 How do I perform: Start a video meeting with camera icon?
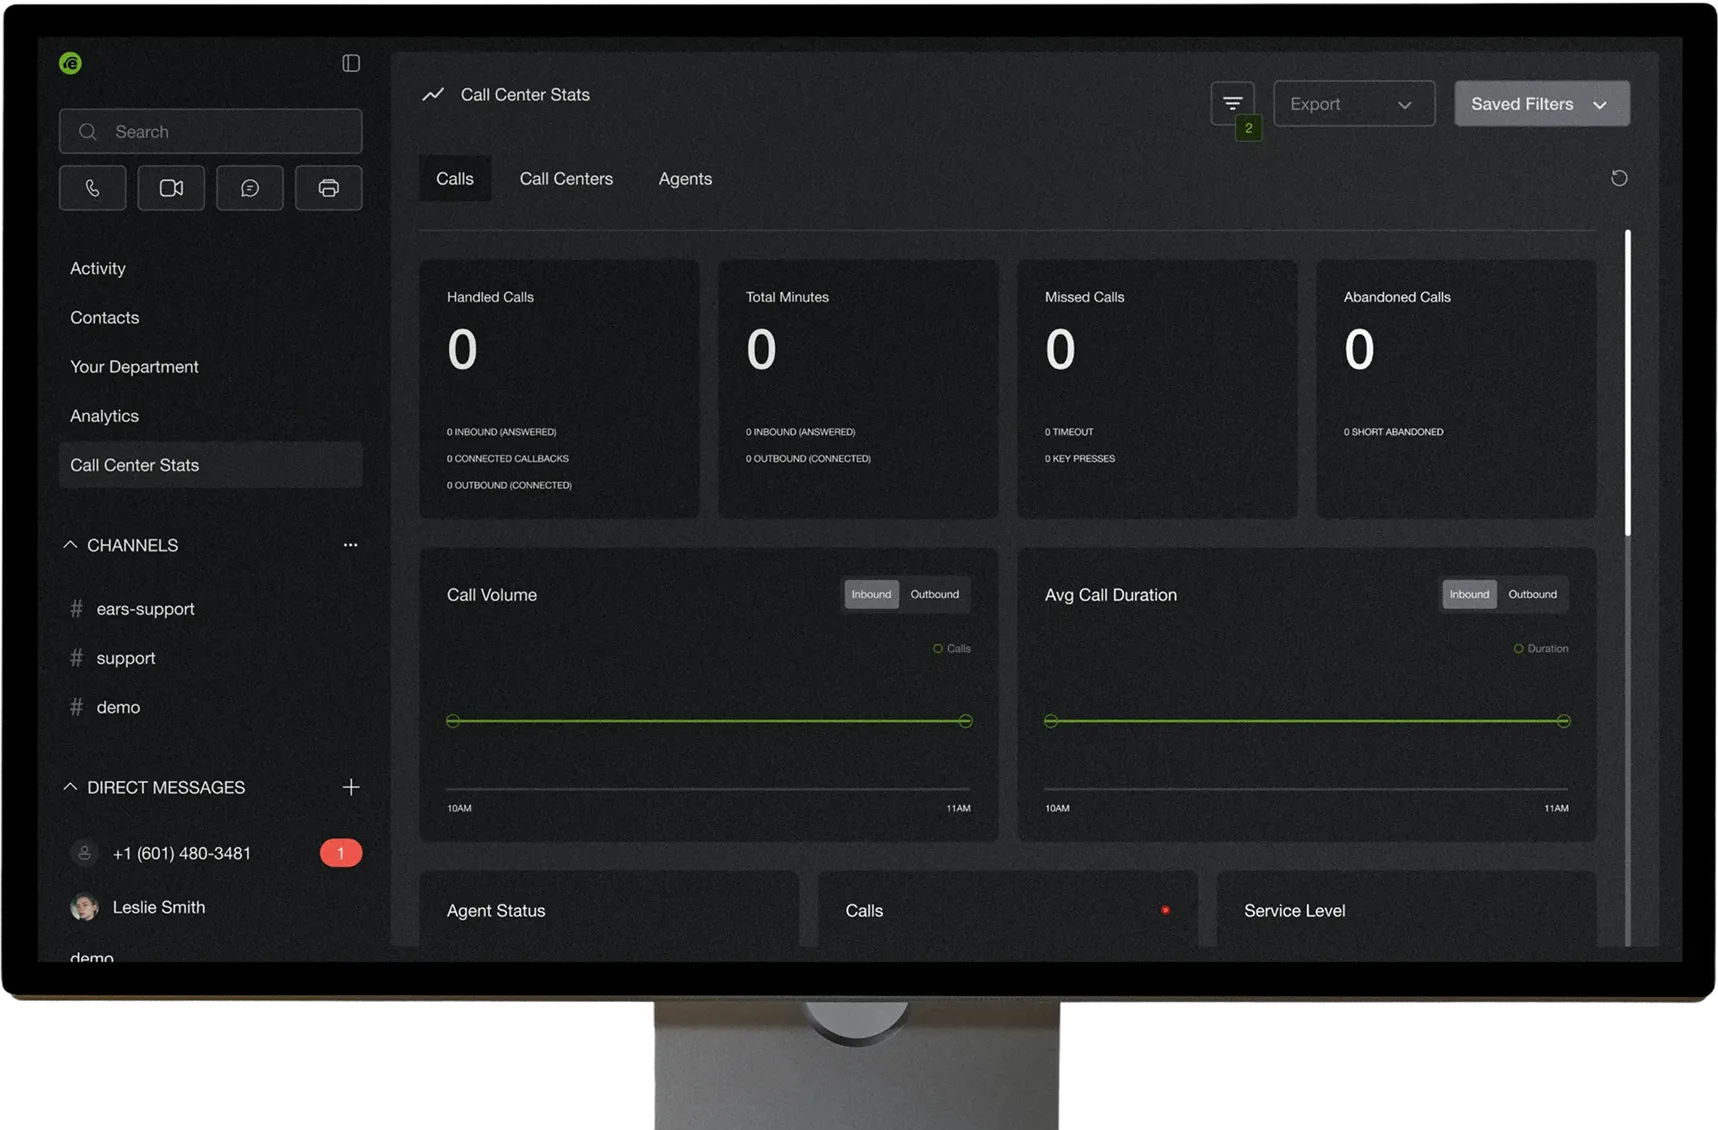[x=171, y=188]
